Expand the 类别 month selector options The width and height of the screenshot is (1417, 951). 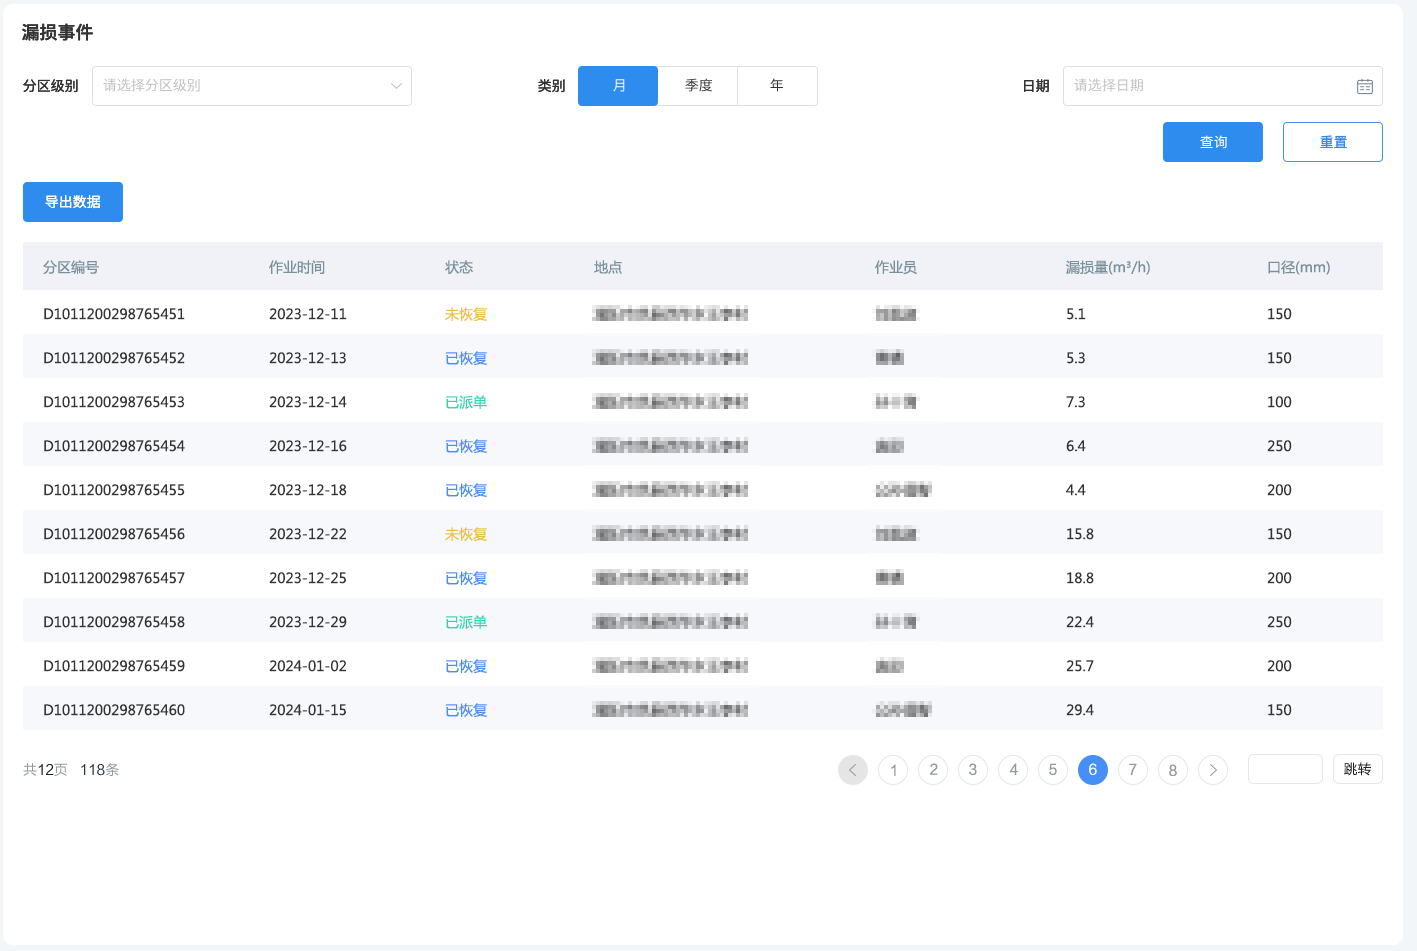click(x=617, y=86)
